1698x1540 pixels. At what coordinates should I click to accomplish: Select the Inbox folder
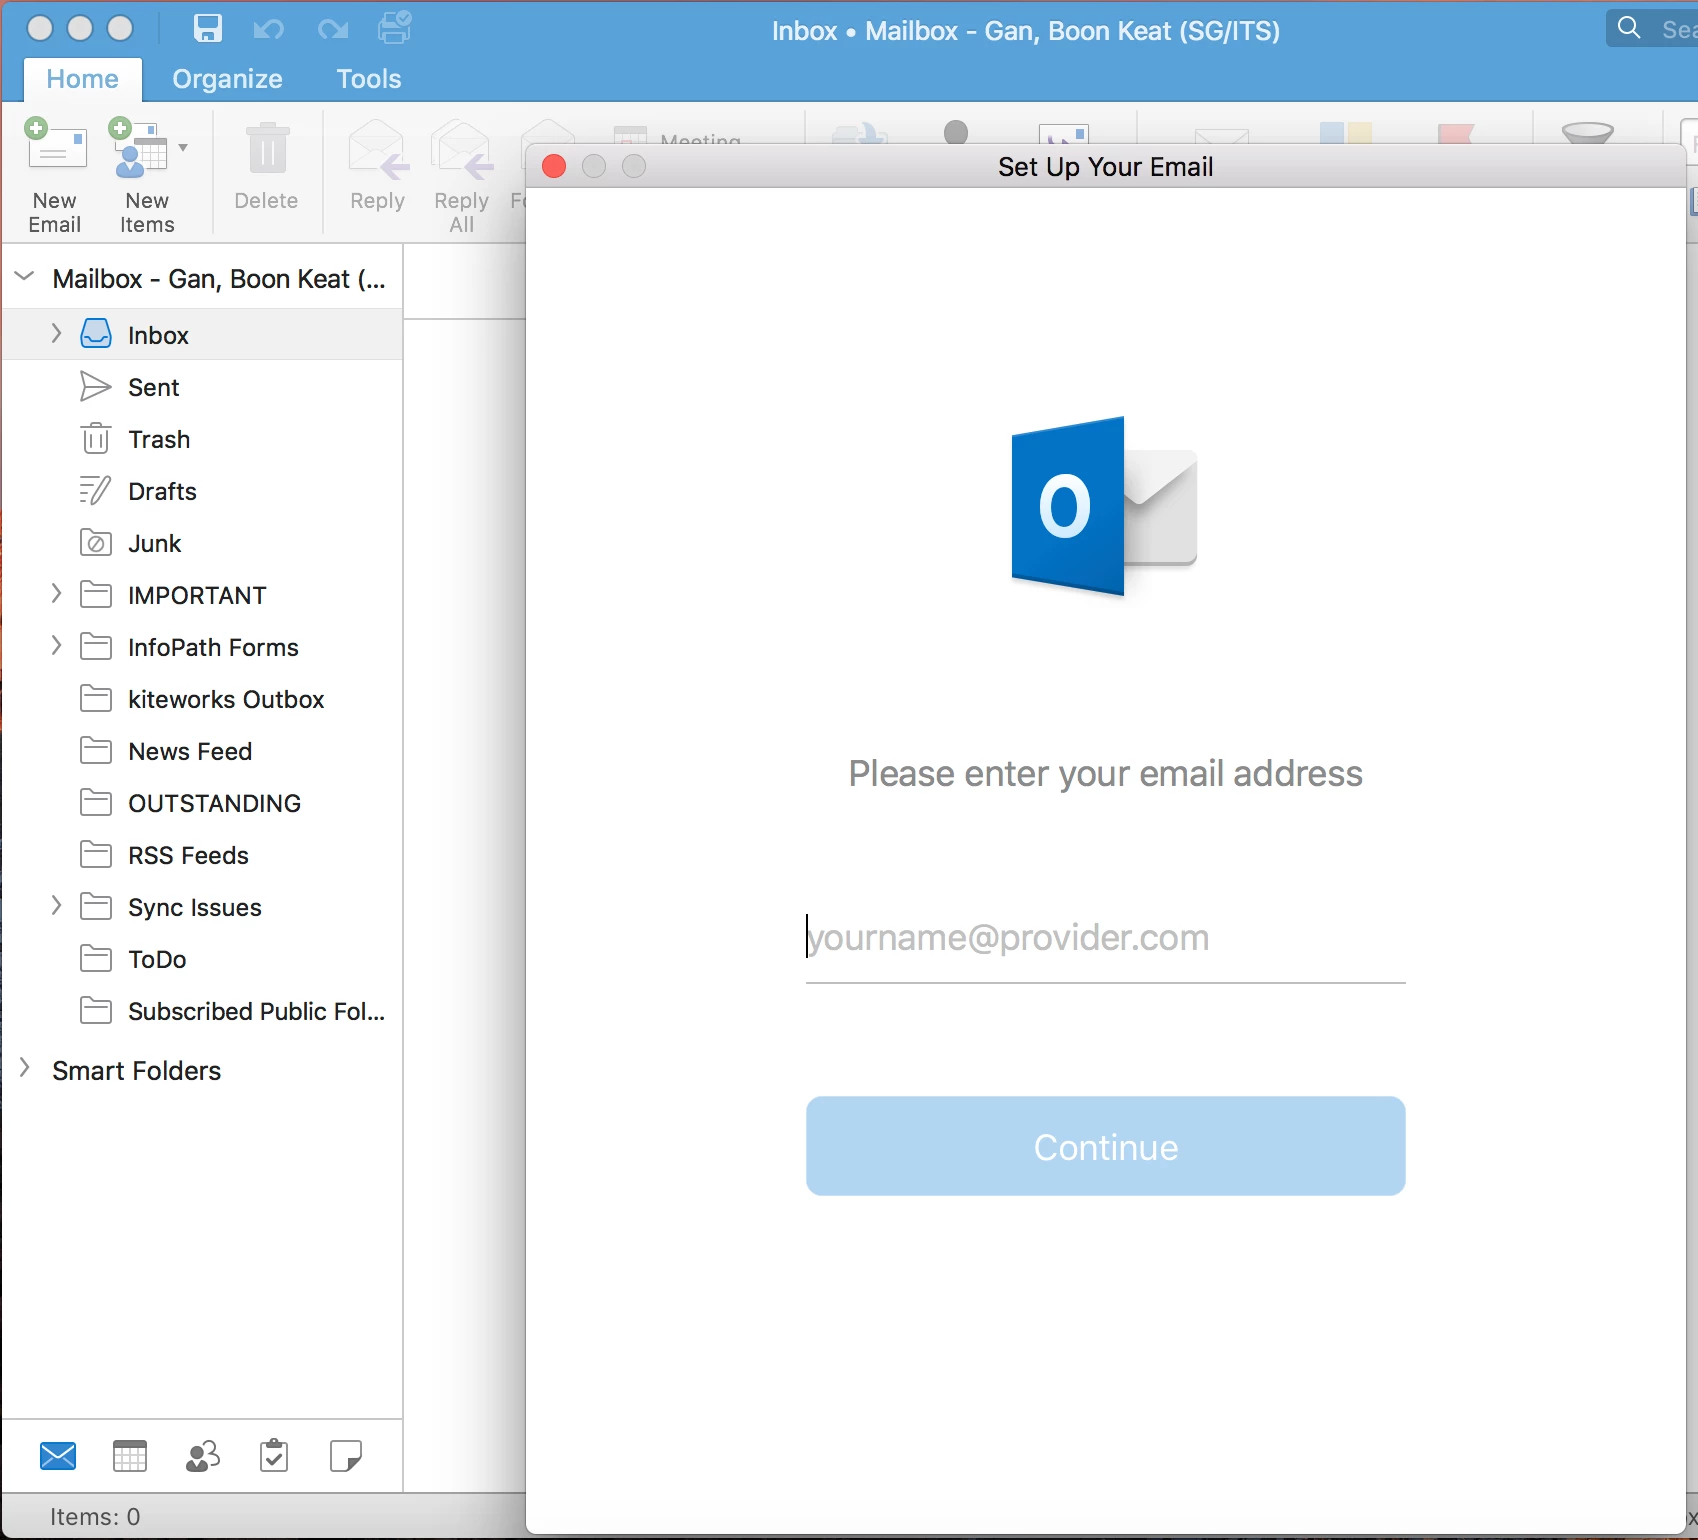pos(202,334)
